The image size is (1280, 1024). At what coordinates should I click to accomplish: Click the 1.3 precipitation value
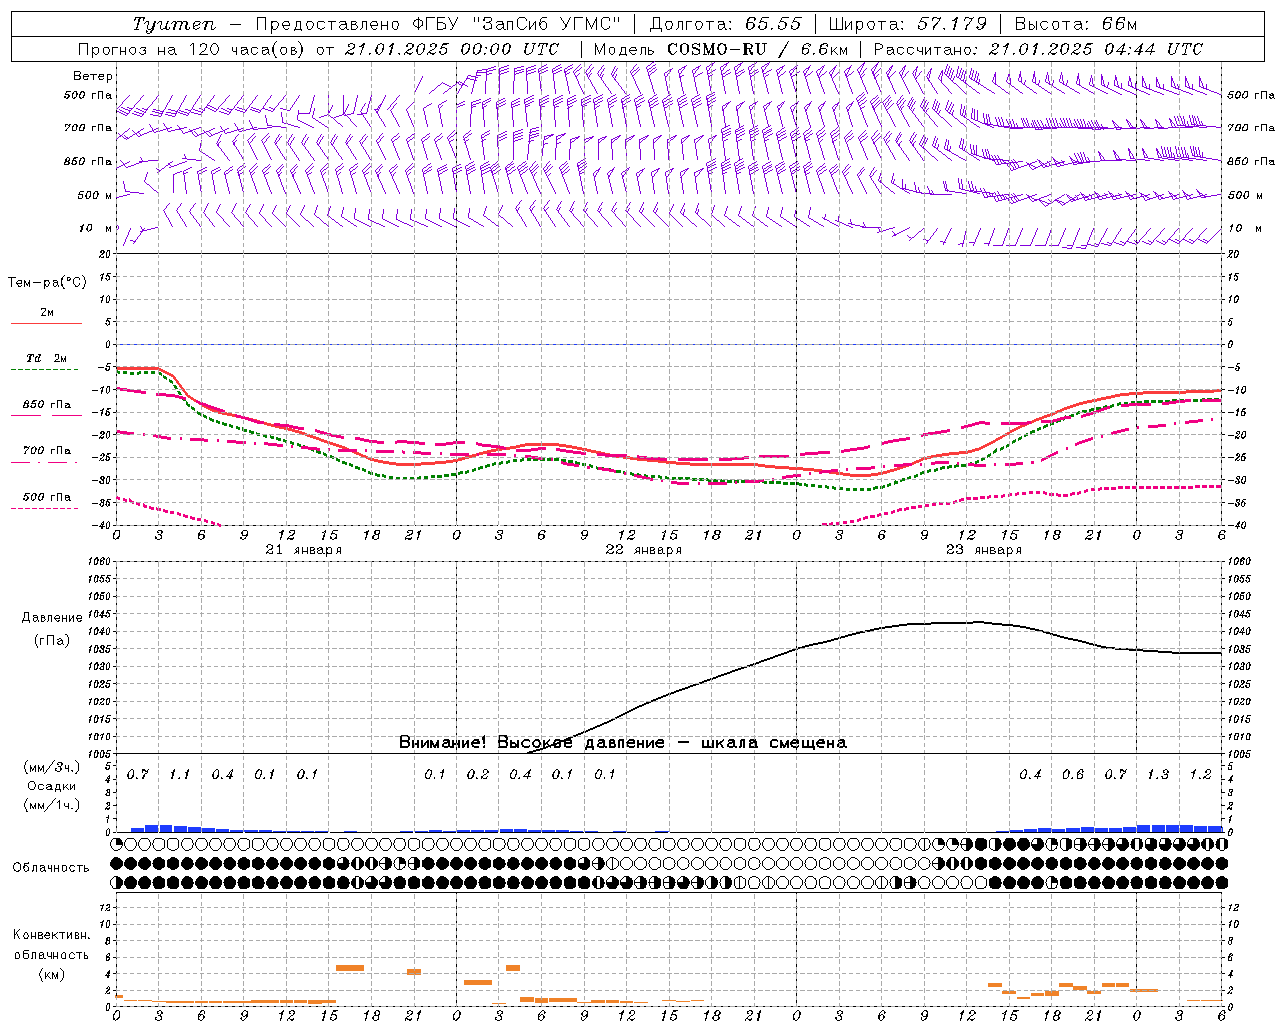pyautogui.click(x=1158, y=775)
